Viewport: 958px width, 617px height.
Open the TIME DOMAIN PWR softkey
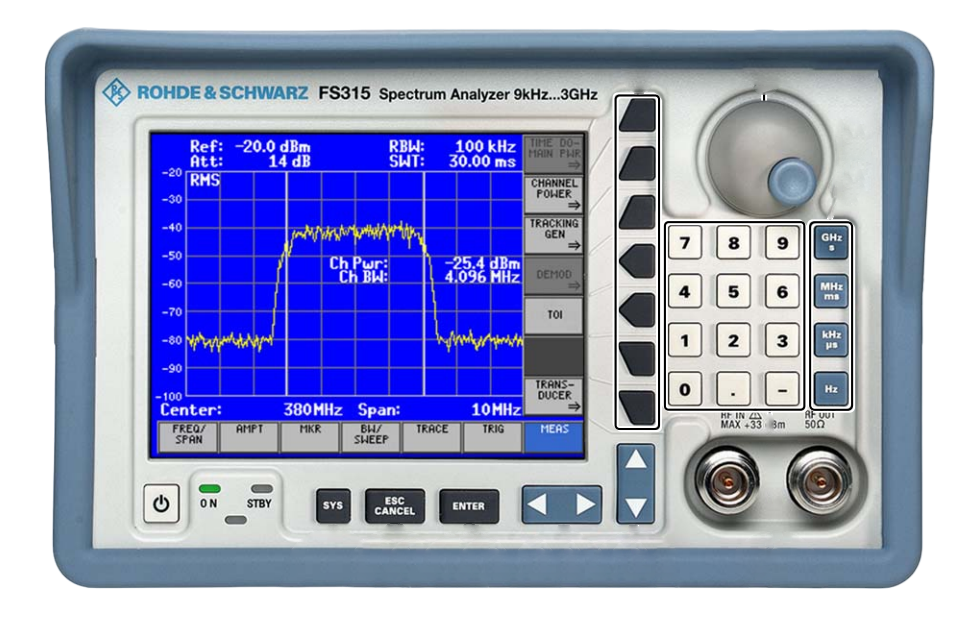tap(554, 153)
